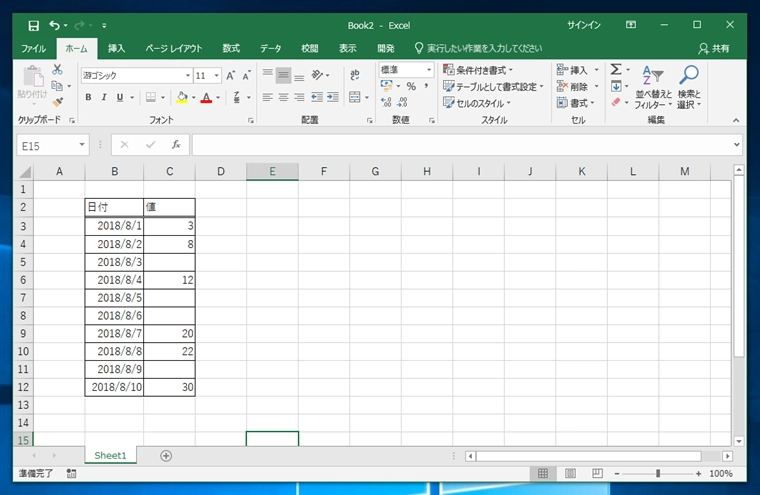Expand the Name Box dropdown for E15
The image size is (760, 495).
pos(82,144)
